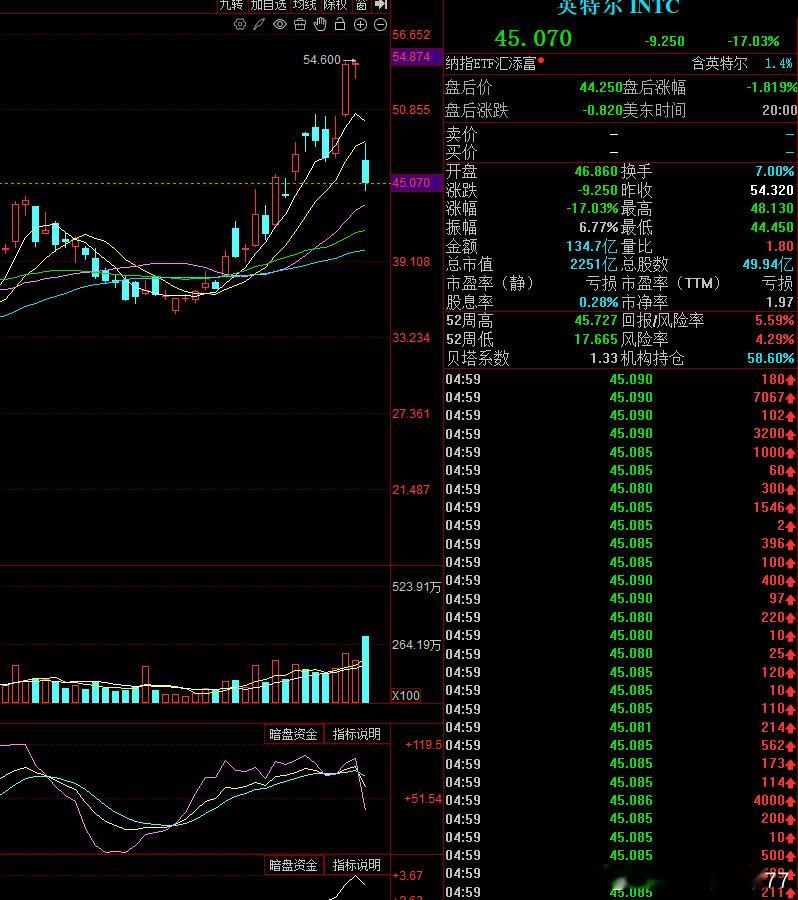This screenshot has height=900, width=798.
Task: Click the trade row with volume 1546
Action: [x=621, y=507]
